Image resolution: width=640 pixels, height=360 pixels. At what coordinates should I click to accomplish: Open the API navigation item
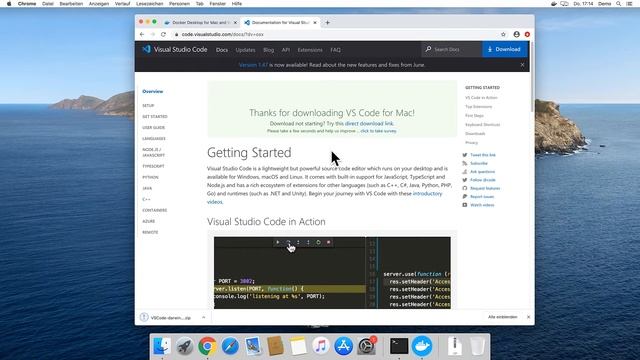pos(286,50)
